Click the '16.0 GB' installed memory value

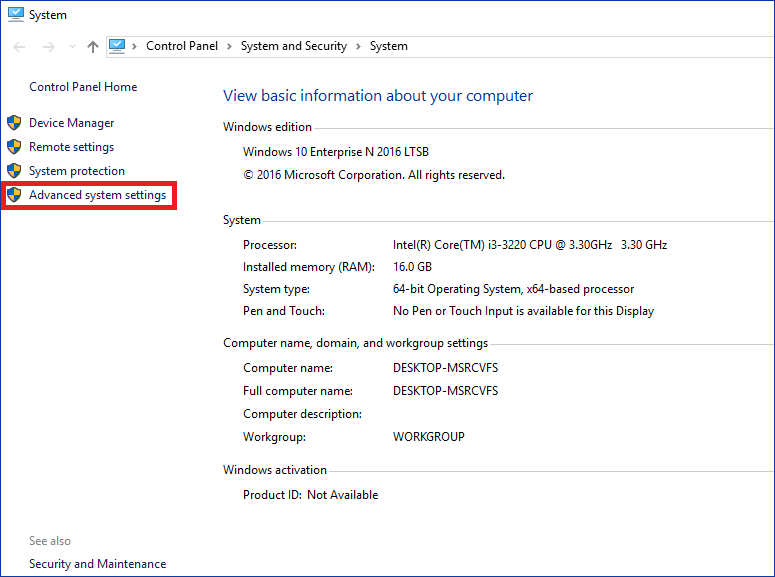point(412,267)
